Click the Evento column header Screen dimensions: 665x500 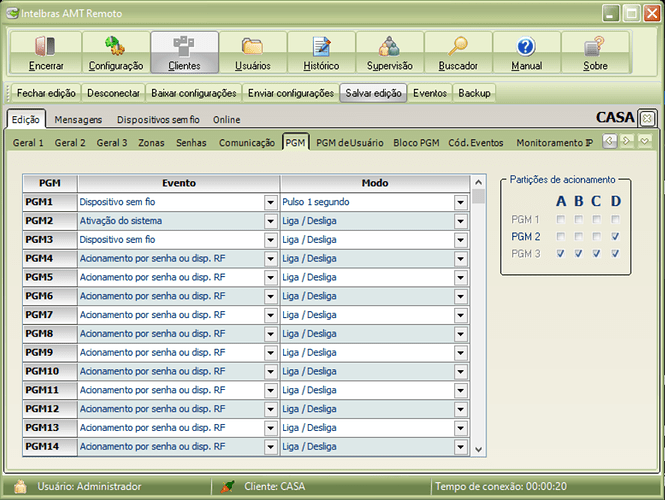coord(179,183)
